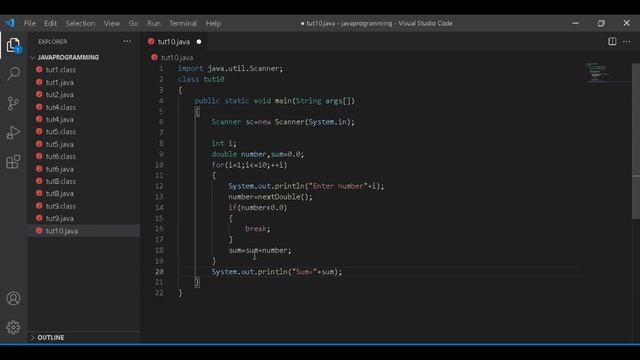Open the View menu
The image size is (640, 360).
[111, 23]
